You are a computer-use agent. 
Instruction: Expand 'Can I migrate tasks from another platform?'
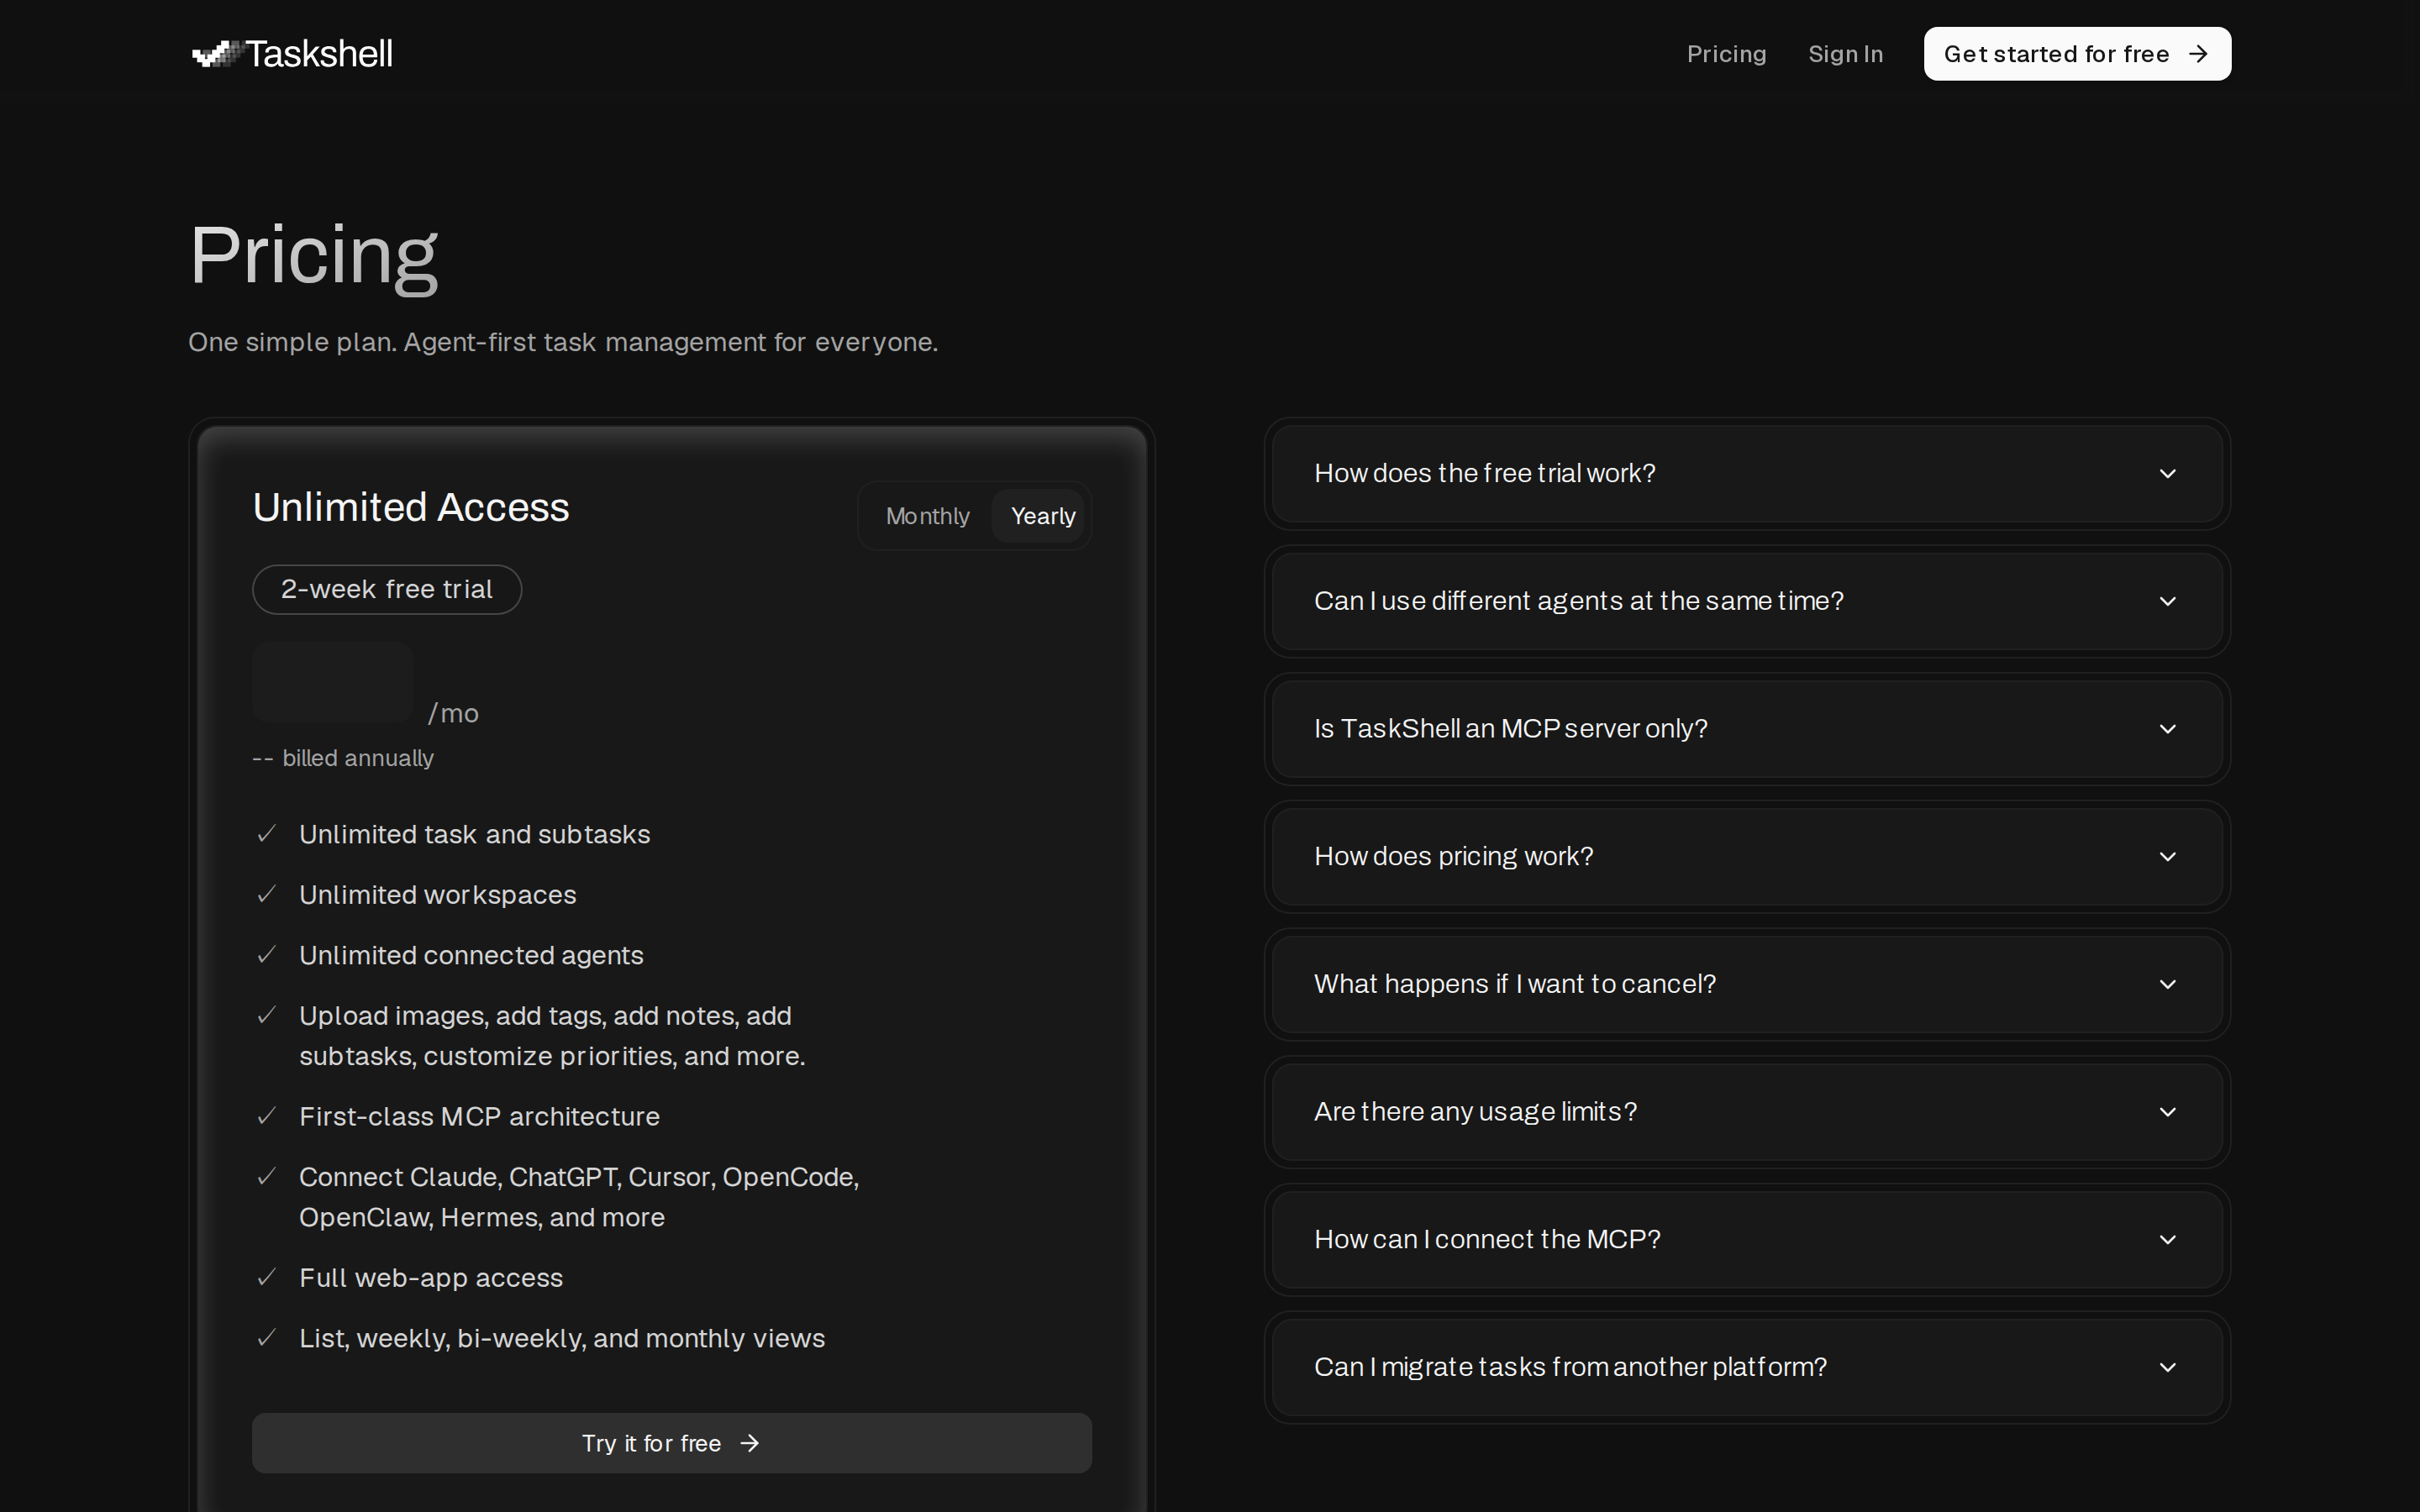coord(1747,1367)
